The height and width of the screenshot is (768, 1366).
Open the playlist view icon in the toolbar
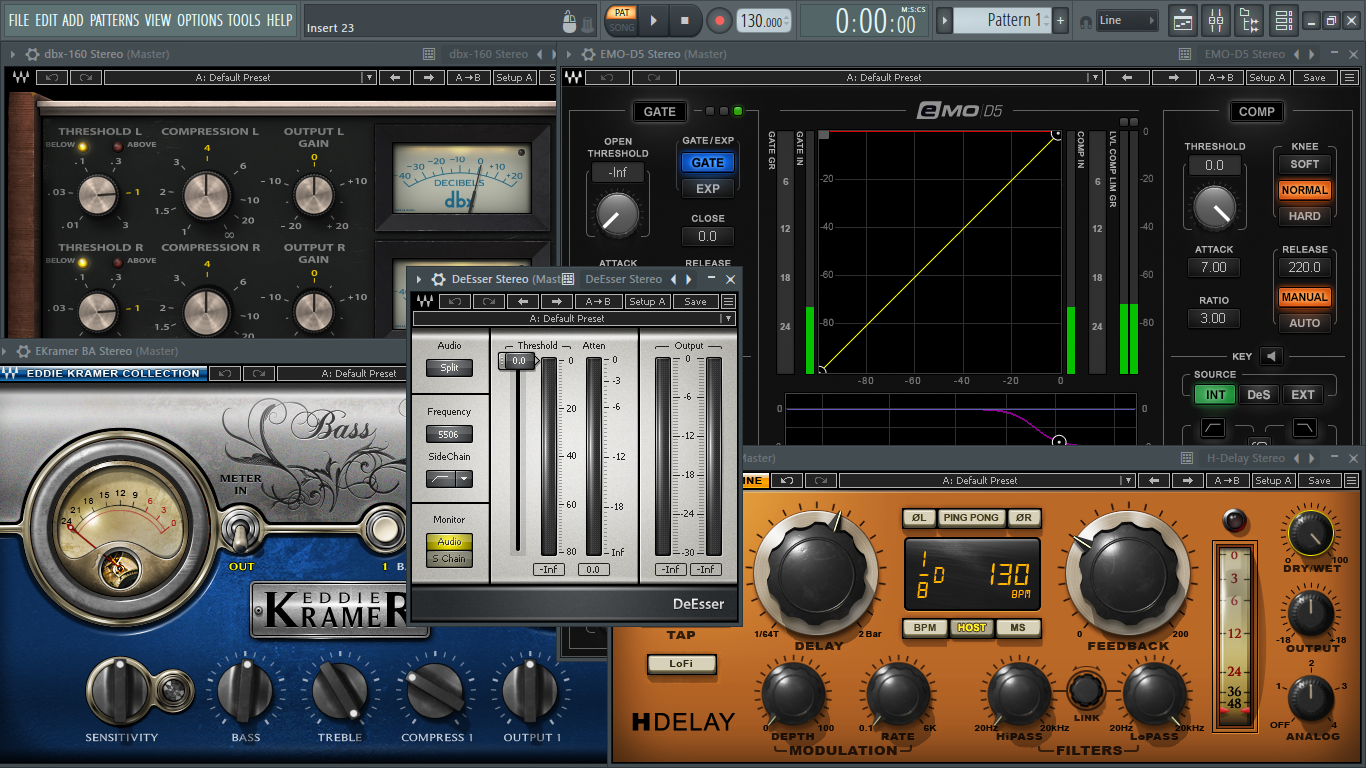[x=1183, y=20]
